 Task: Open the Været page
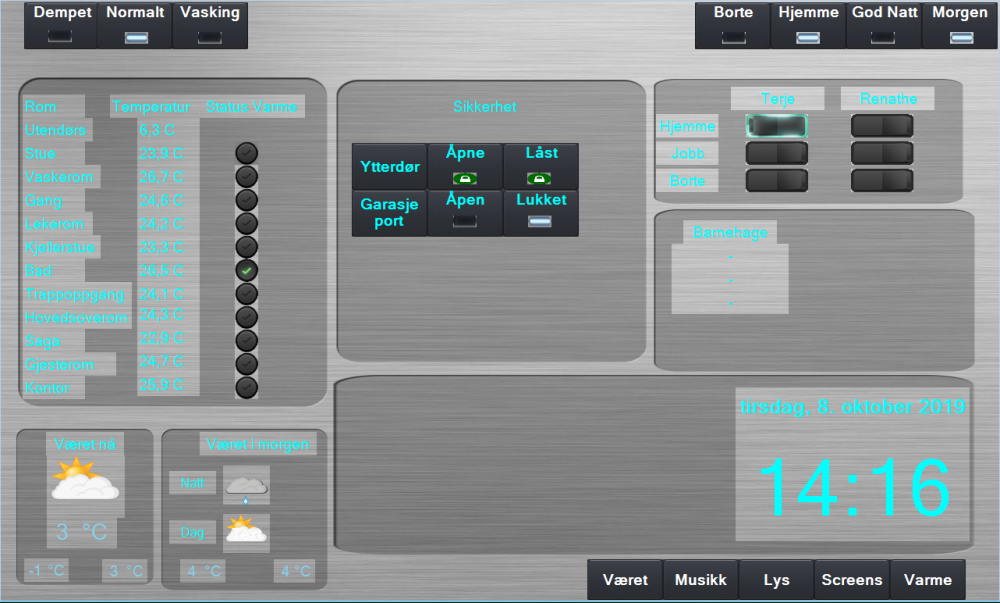(625, 580)
